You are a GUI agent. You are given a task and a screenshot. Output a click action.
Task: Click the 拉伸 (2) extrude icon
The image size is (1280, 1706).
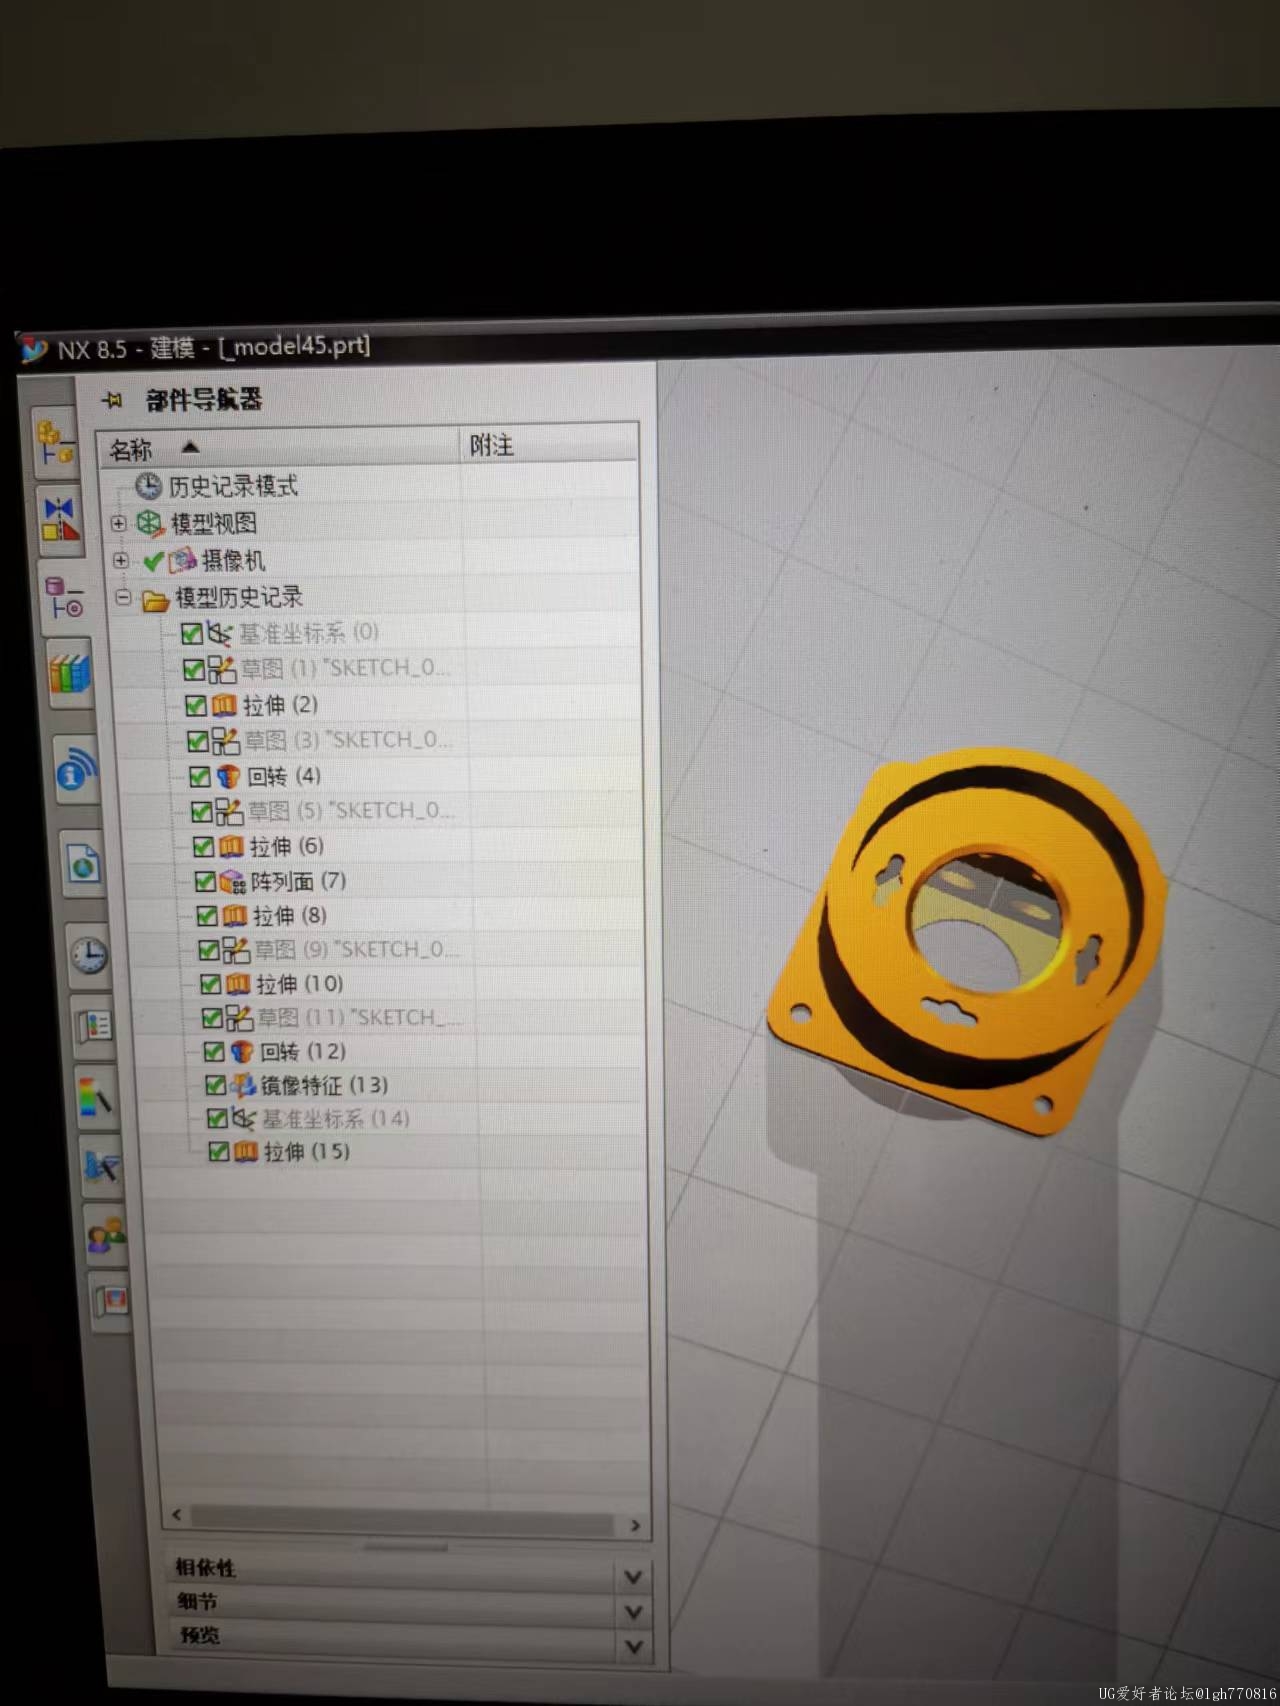[224, 705]
